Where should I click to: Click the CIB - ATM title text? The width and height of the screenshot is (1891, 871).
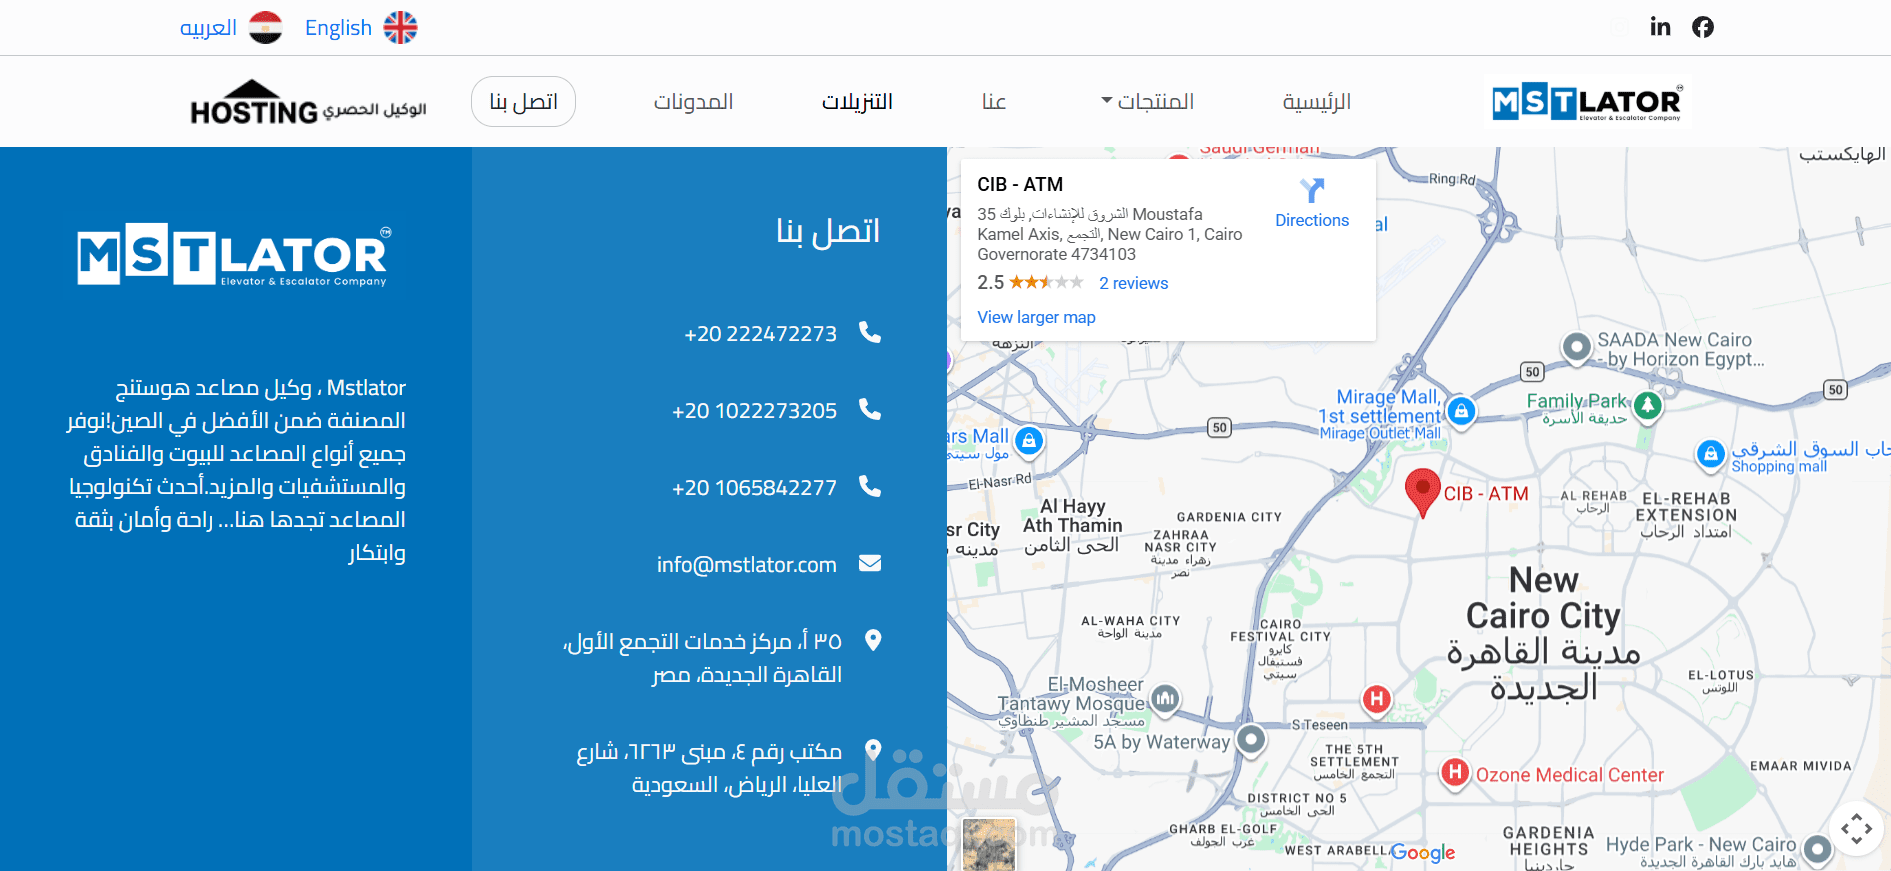click(x=1020, y=184)
